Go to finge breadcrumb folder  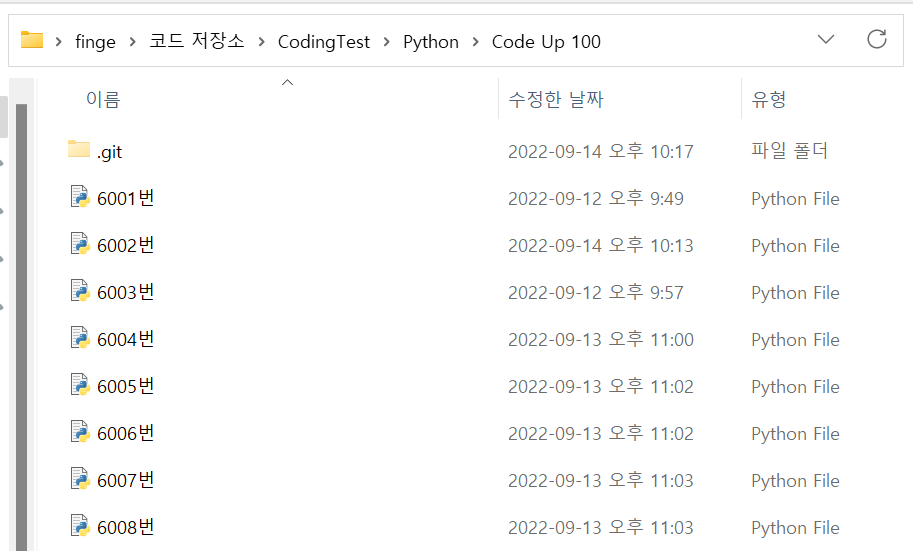coord(95,42)
